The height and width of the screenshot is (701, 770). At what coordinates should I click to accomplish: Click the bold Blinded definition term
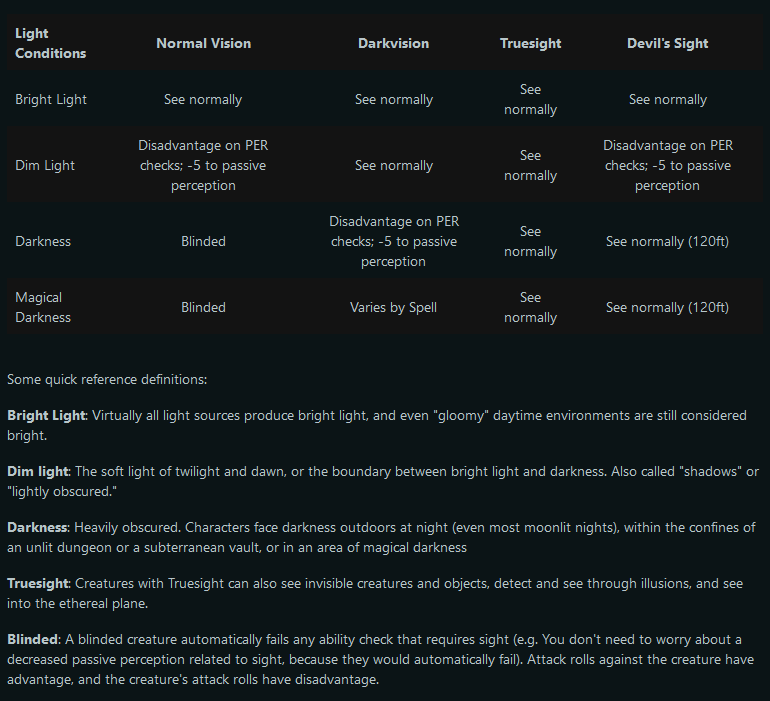click(x=35, y=639)
